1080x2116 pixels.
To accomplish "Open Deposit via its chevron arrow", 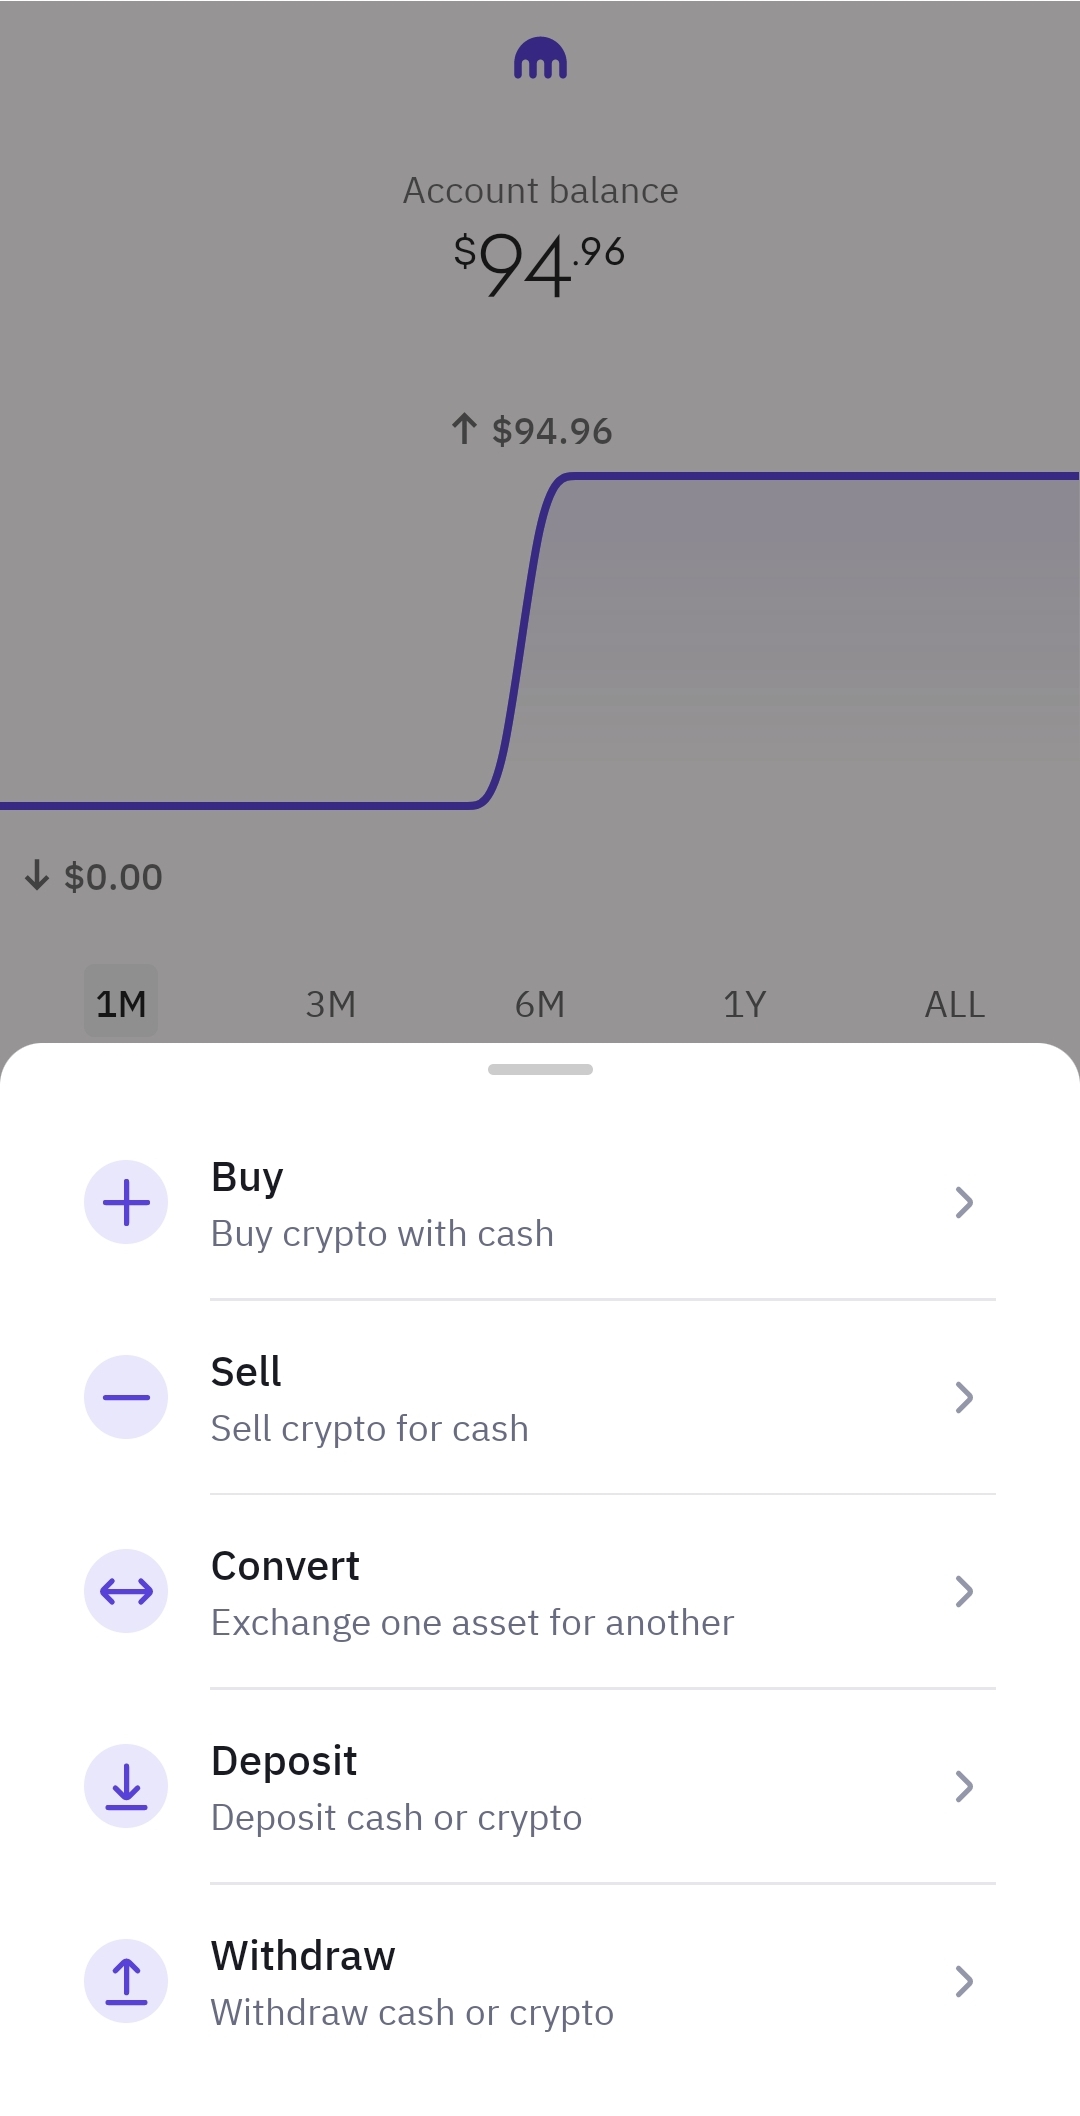I will [x=964, y=1786].
